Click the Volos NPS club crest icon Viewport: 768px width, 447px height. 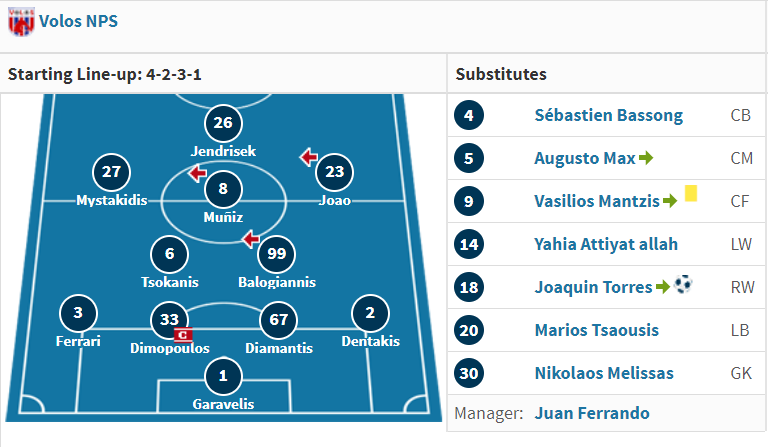[21, 22]
